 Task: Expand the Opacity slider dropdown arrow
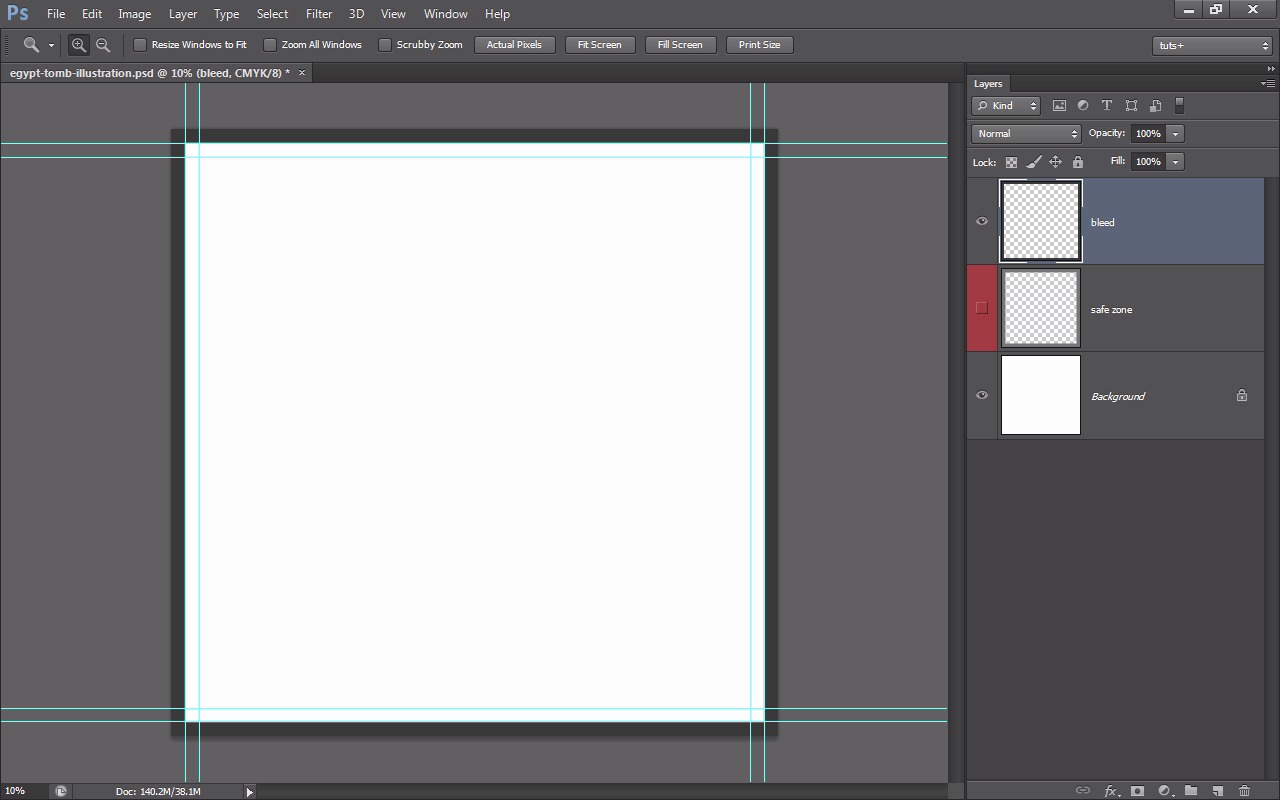pyautogui.click(x=1176, y=134)
